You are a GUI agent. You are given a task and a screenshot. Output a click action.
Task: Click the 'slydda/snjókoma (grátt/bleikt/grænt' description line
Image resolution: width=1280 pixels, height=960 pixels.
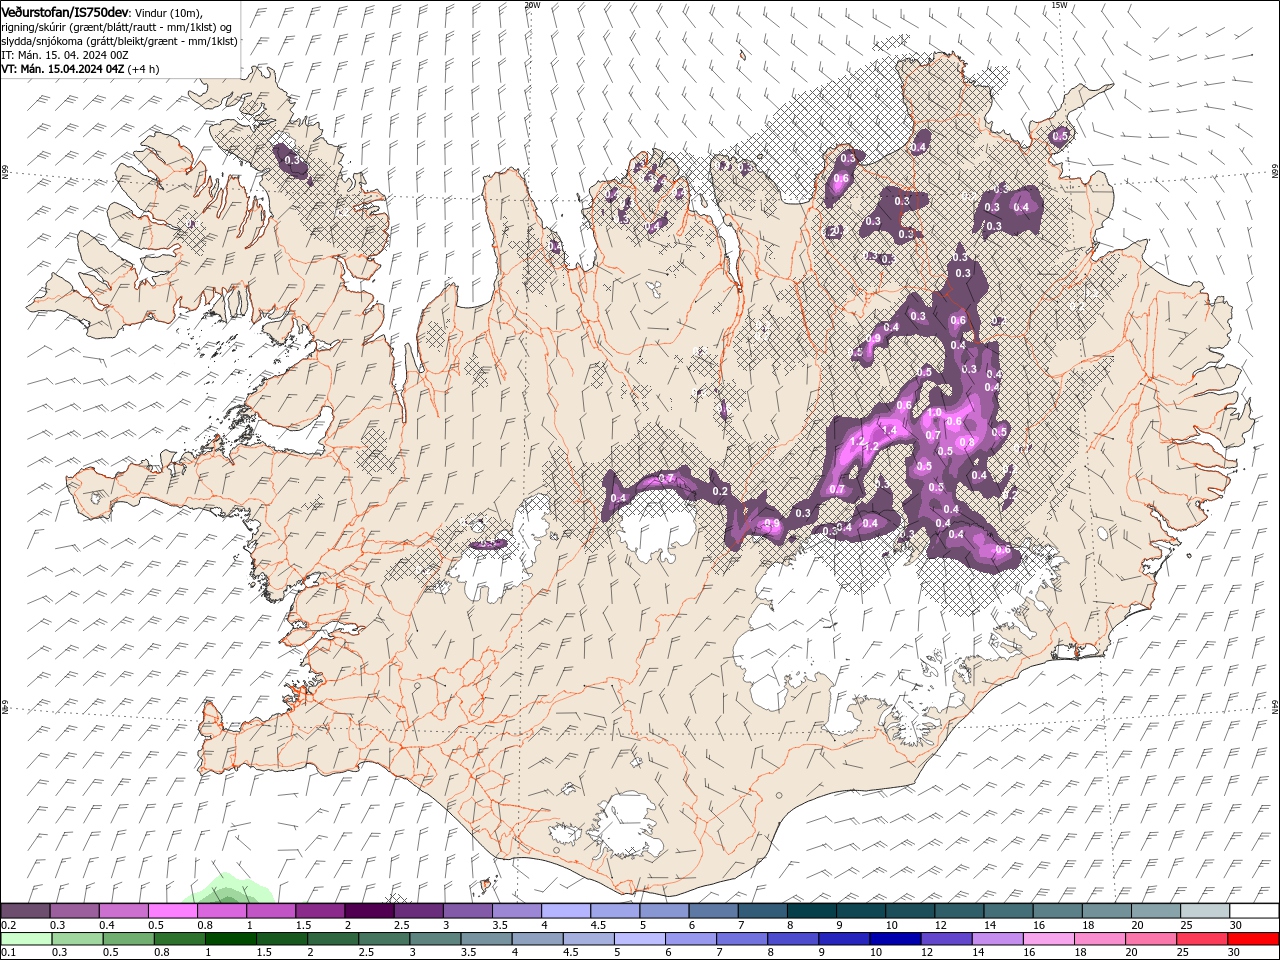[117, 41]
